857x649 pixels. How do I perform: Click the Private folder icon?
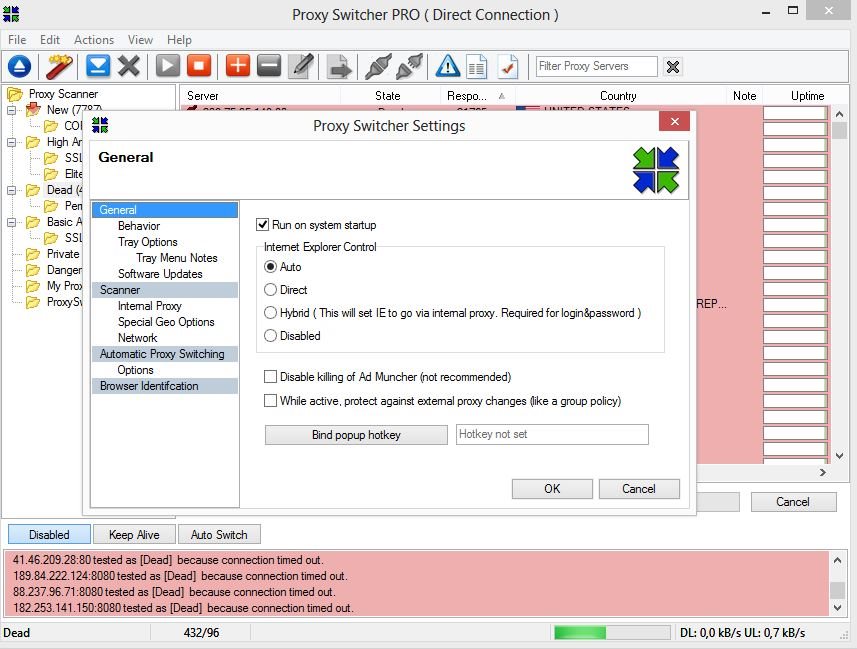coord(33,254)
